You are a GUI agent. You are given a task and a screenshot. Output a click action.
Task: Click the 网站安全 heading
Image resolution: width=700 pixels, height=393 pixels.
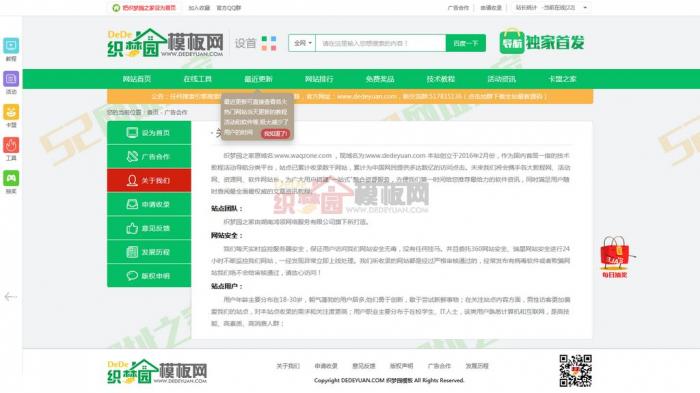227,235
